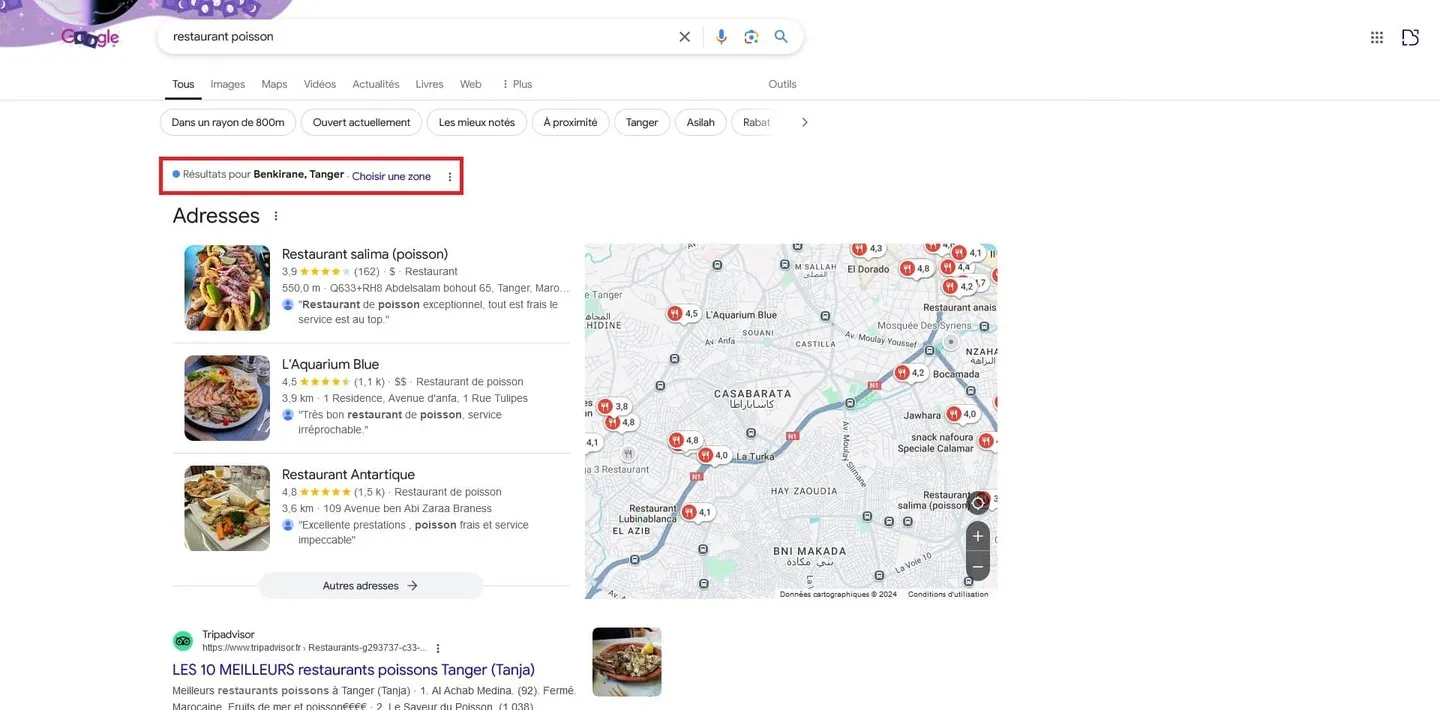Open the L'Aquarium Blue listing
This screenshot has height=710, width=1440.
coord(330,364)
